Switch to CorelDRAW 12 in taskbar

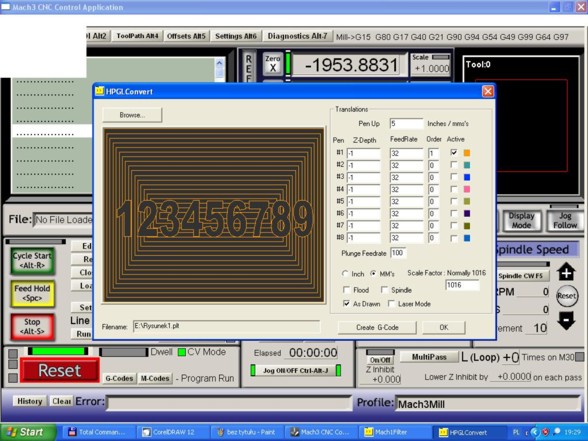point(172,432)
